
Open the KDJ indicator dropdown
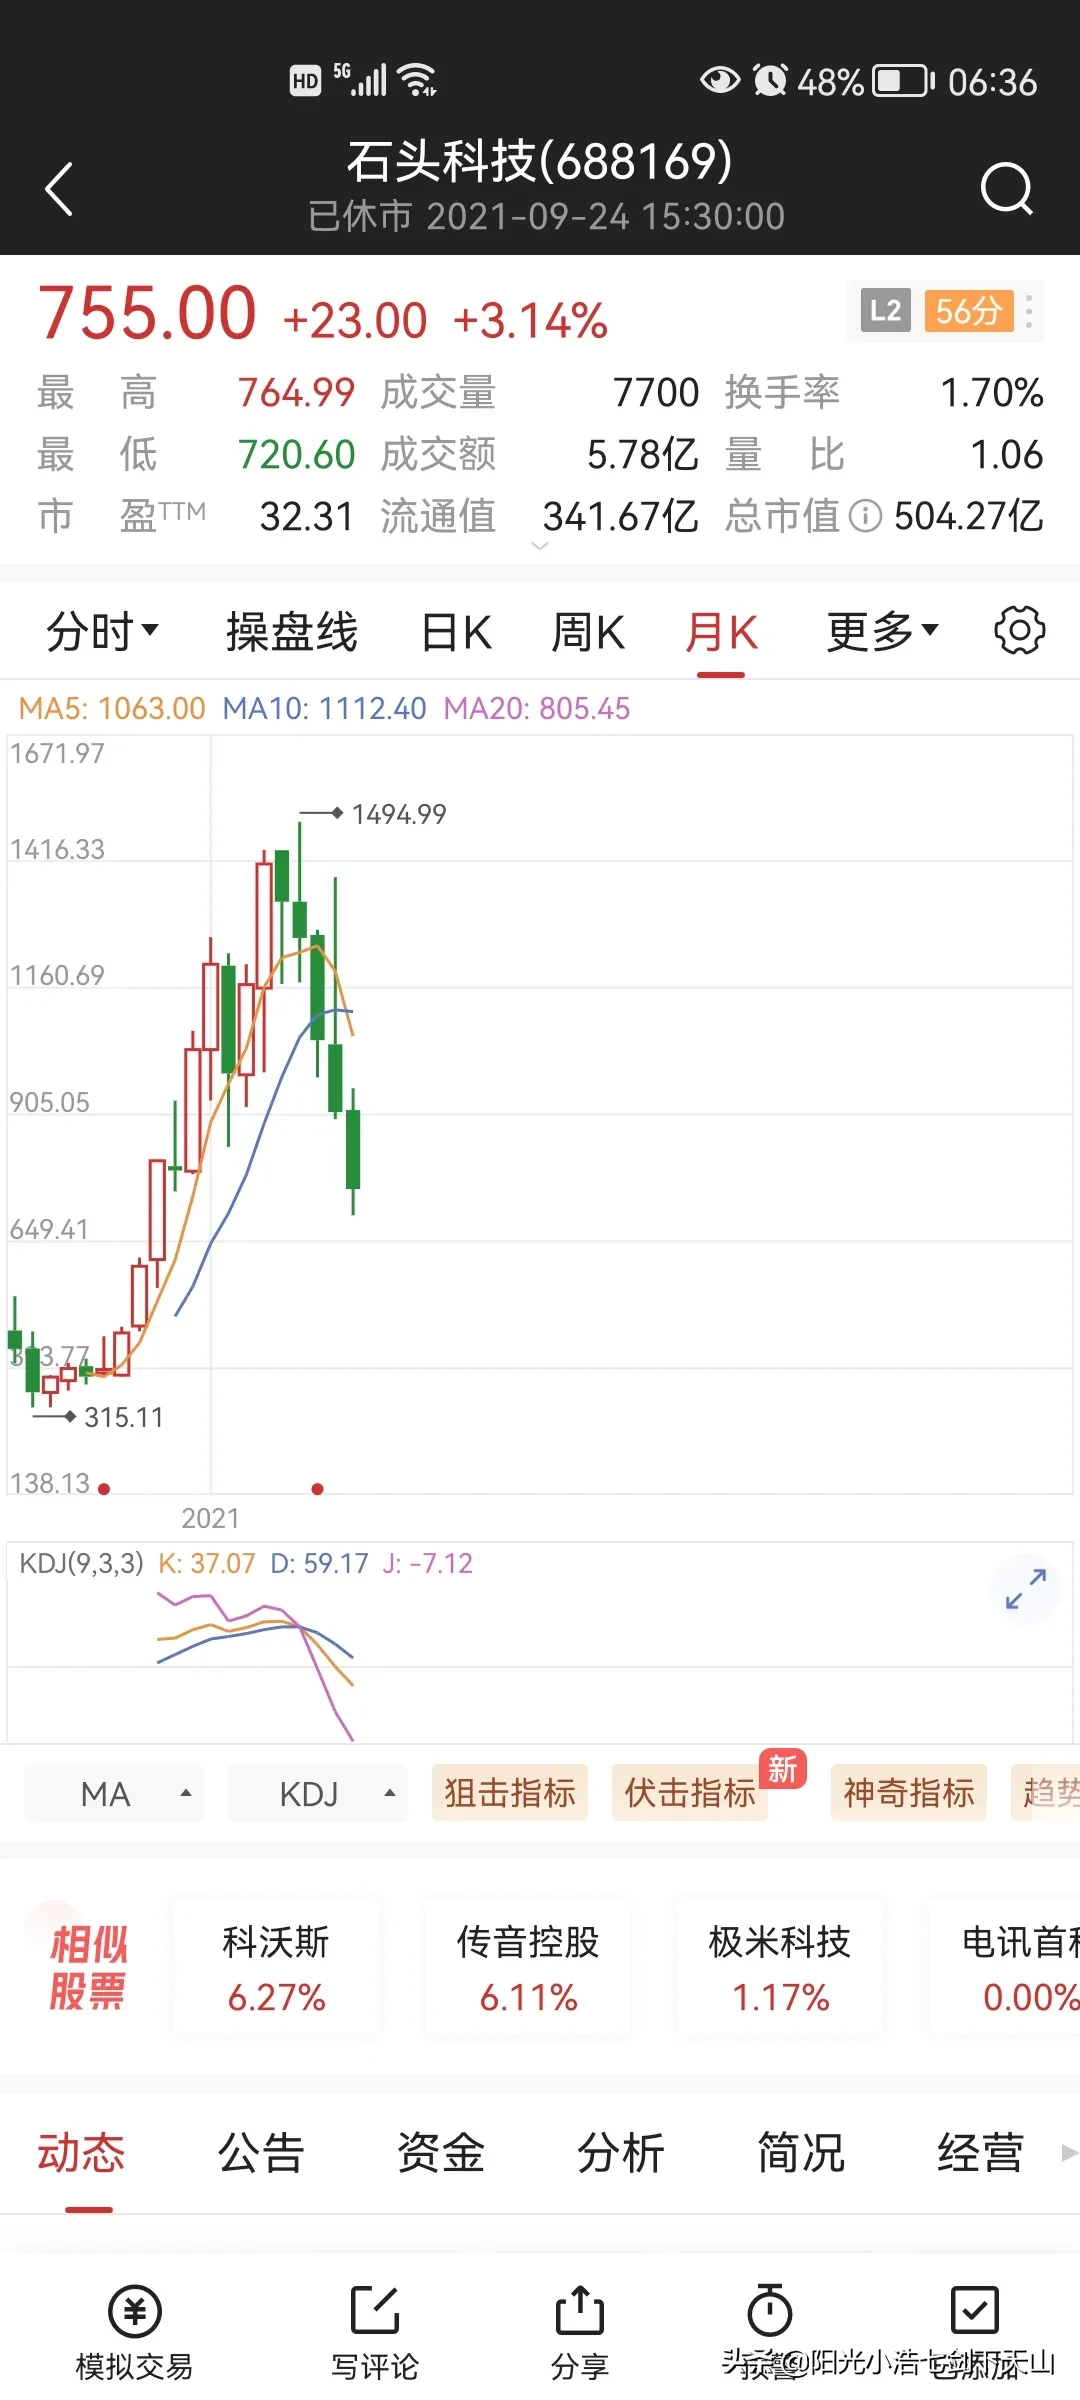tap(318, 1794)
